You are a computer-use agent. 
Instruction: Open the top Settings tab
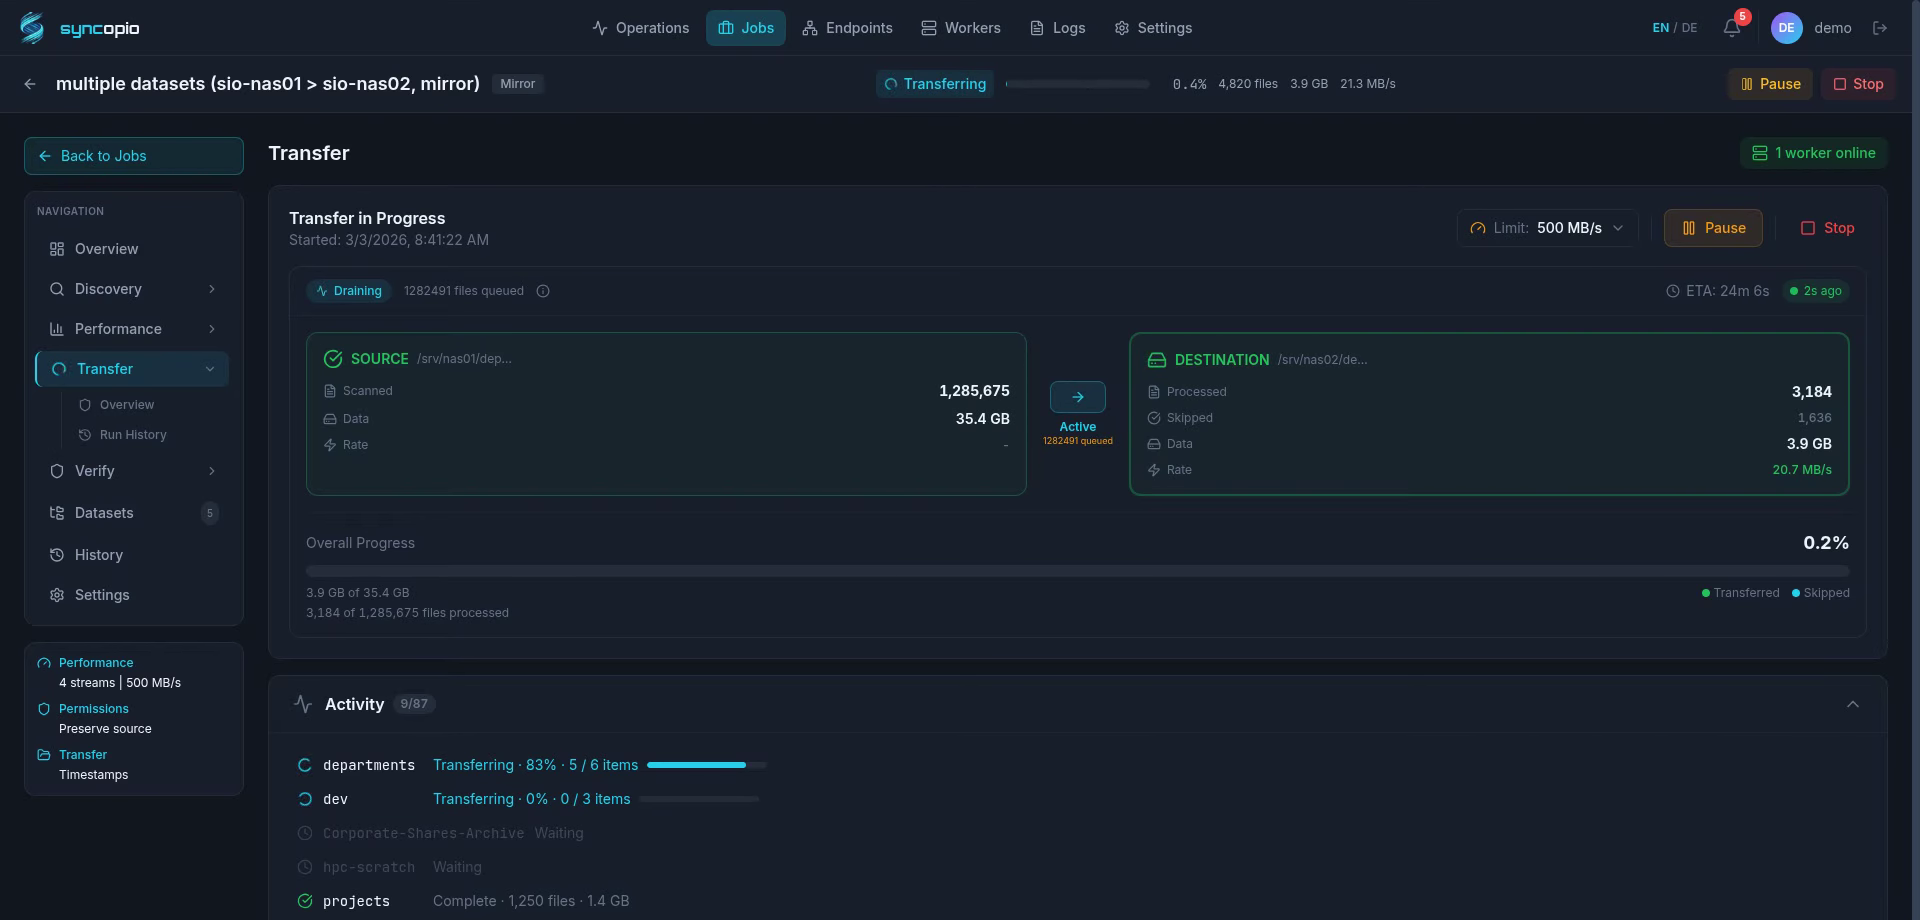coord(1153,28)
